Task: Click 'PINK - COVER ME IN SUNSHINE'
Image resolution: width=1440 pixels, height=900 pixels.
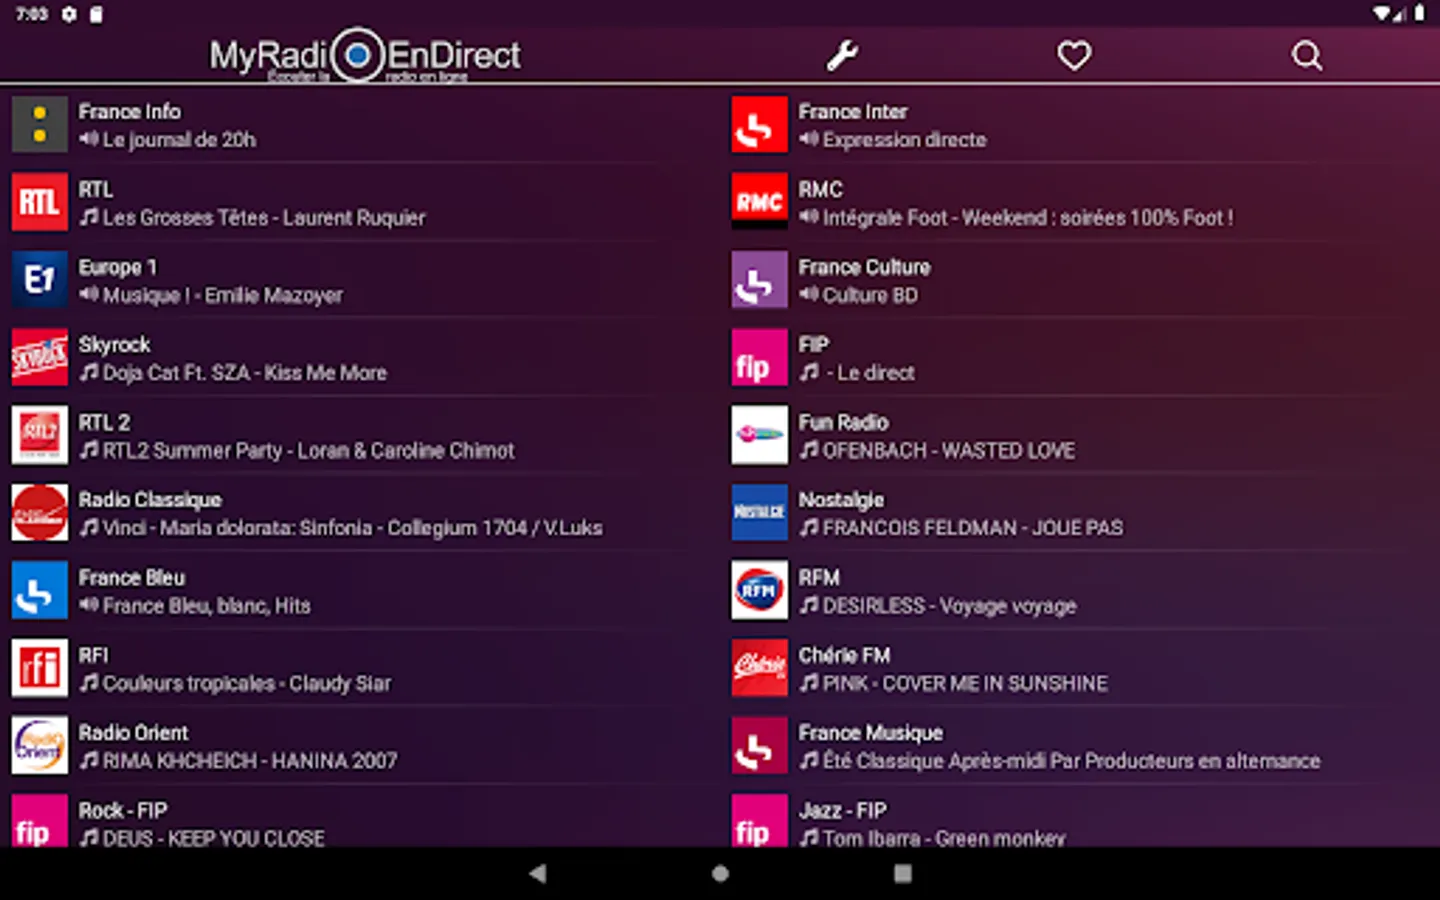Action: tap(965, 684)
